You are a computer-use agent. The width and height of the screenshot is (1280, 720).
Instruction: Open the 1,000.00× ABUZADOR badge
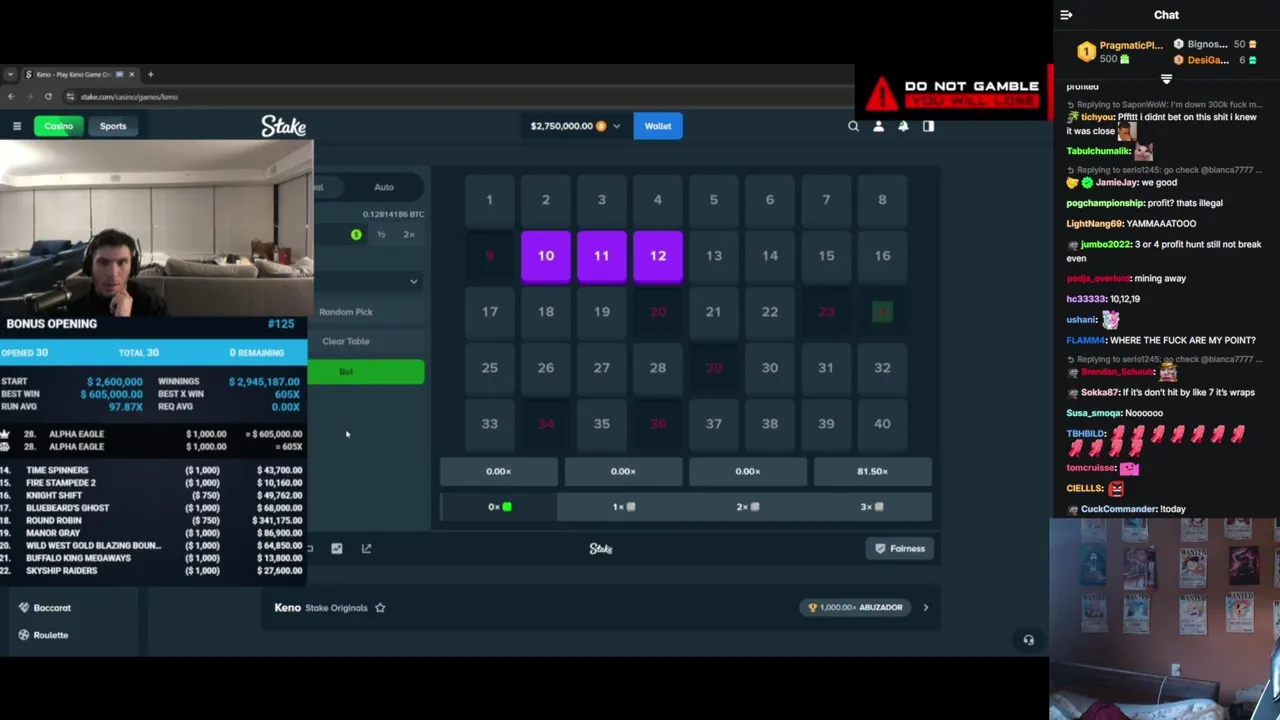(856, 607)
